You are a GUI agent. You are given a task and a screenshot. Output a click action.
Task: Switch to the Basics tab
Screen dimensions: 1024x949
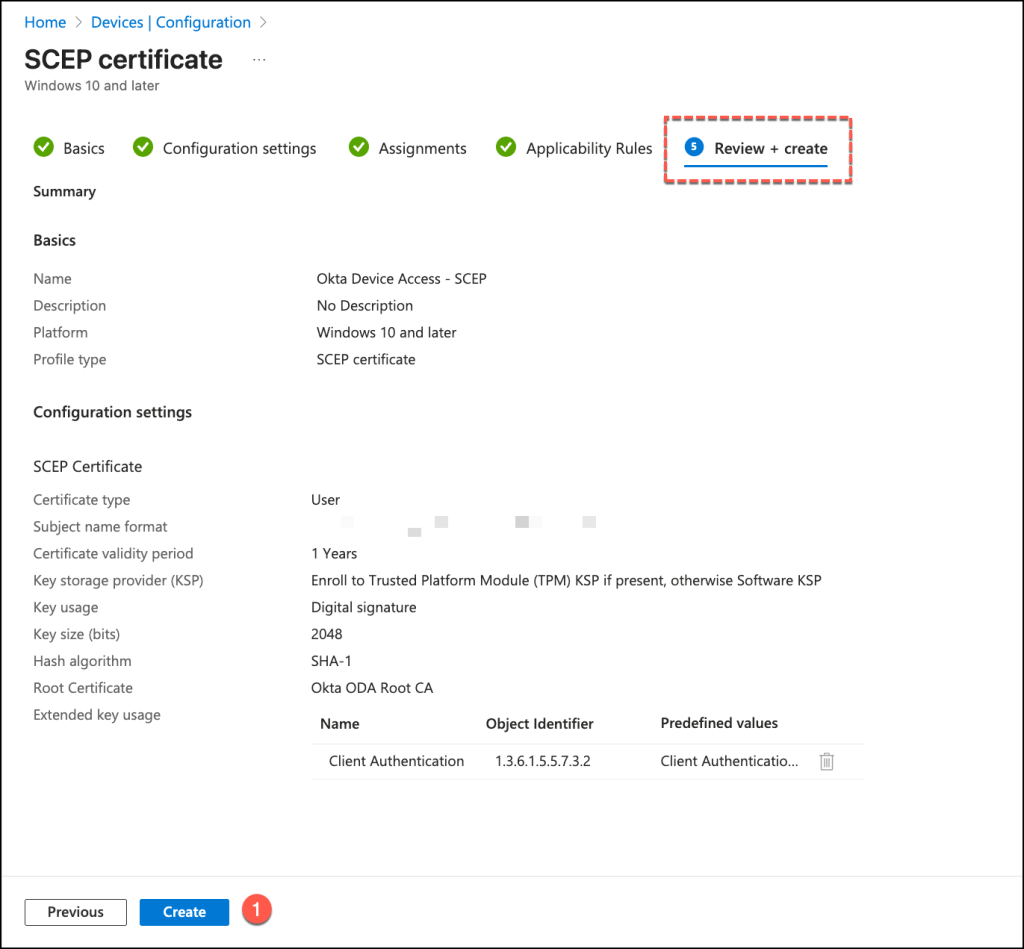coord(83,148)
